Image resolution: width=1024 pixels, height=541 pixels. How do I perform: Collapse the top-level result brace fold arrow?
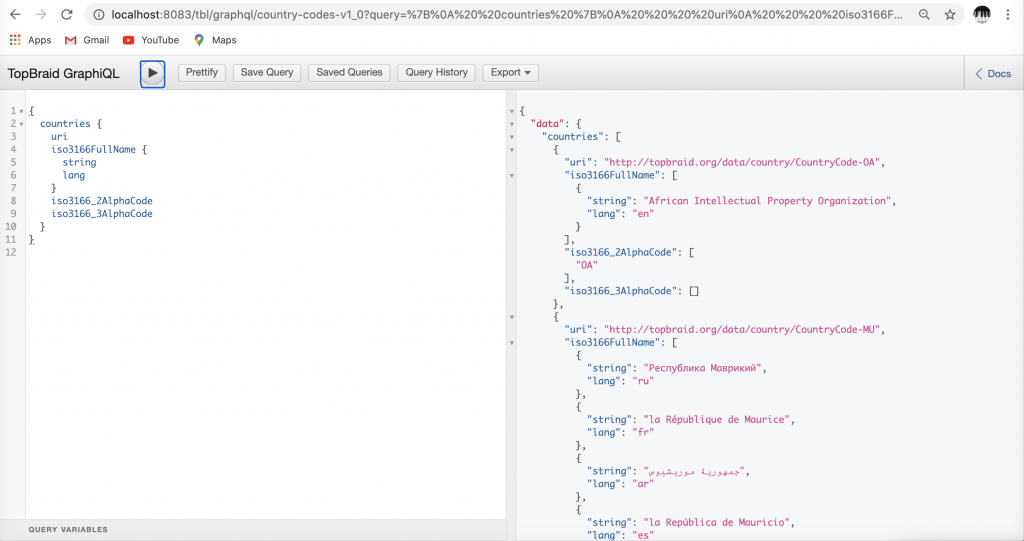coord(511,111)
